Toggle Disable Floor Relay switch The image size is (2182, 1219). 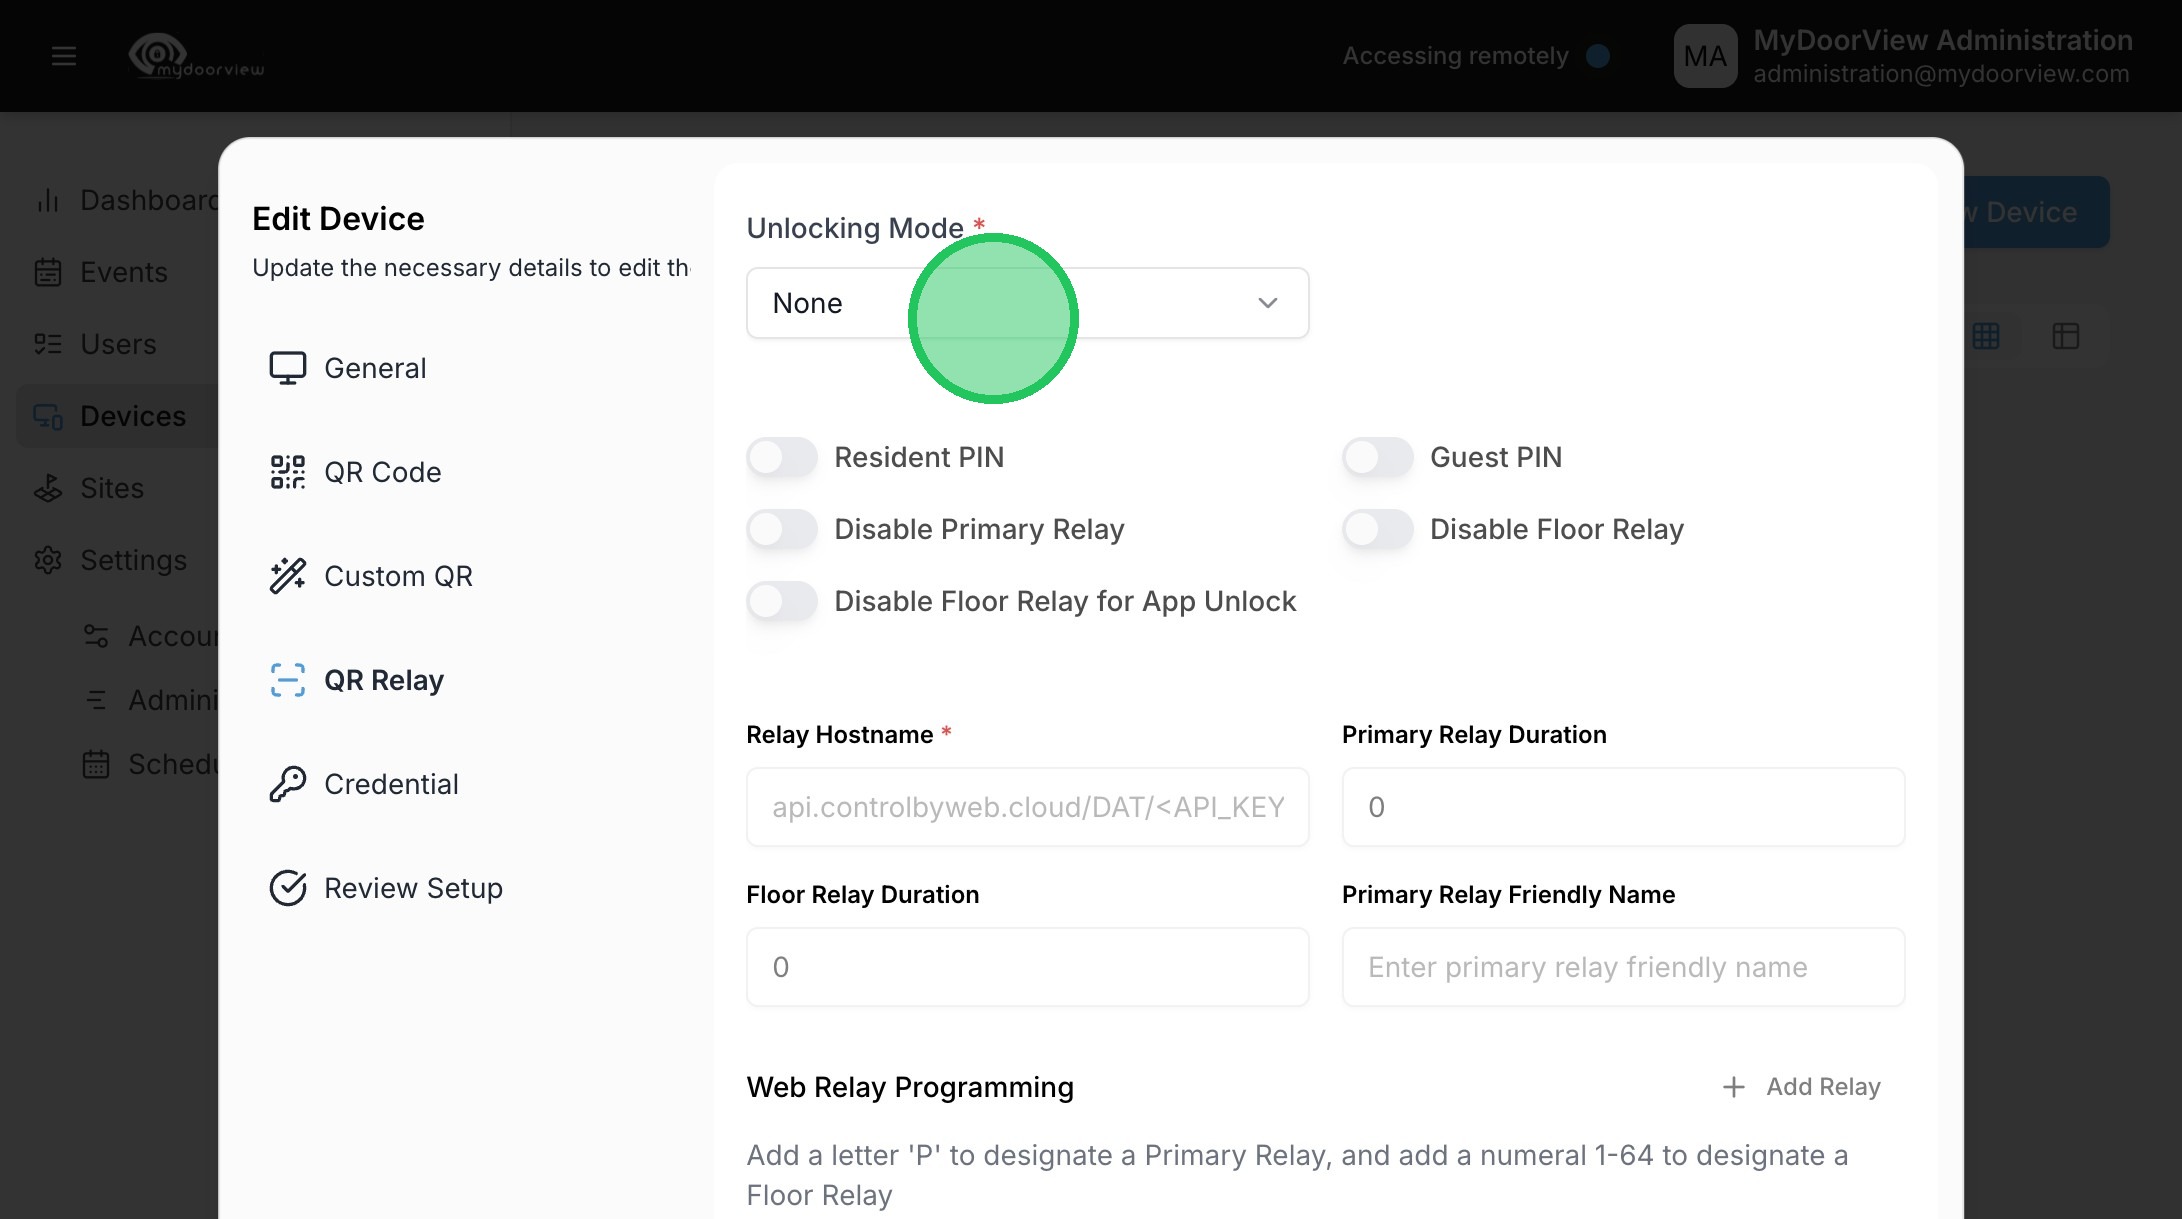(x=1377, y=530)
